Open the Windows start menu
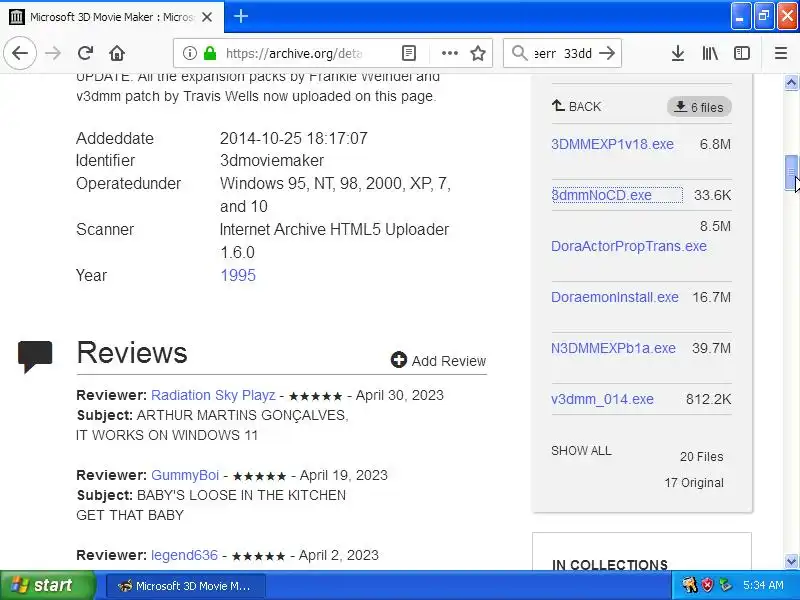 (47, 585)
